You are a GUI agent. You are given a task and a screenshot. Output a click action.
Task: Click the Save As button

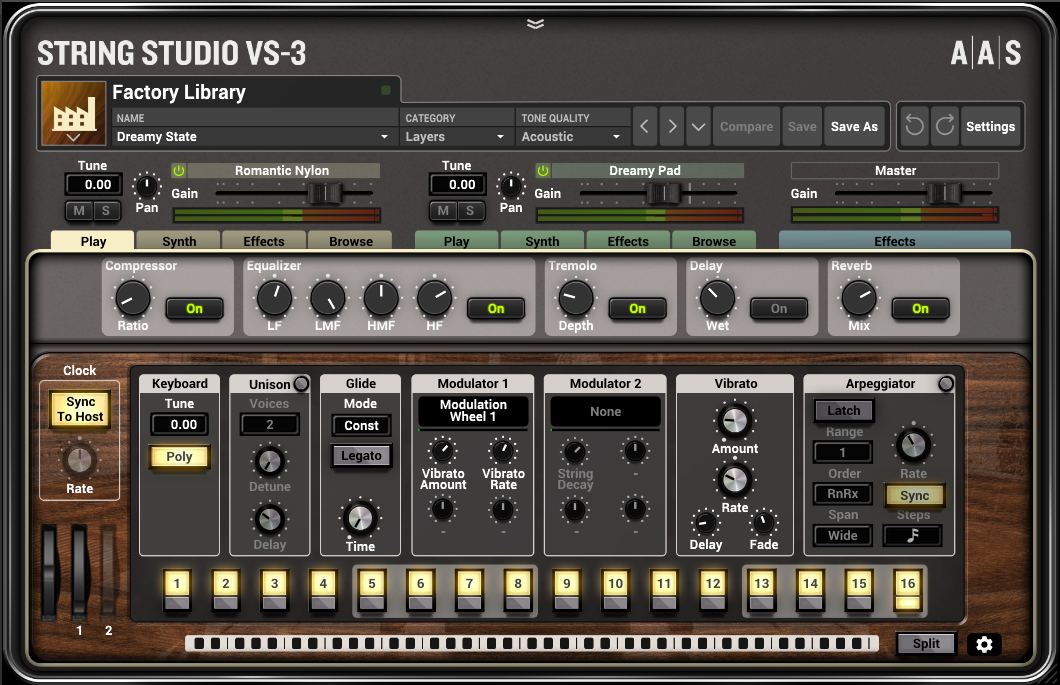(854, 126)
